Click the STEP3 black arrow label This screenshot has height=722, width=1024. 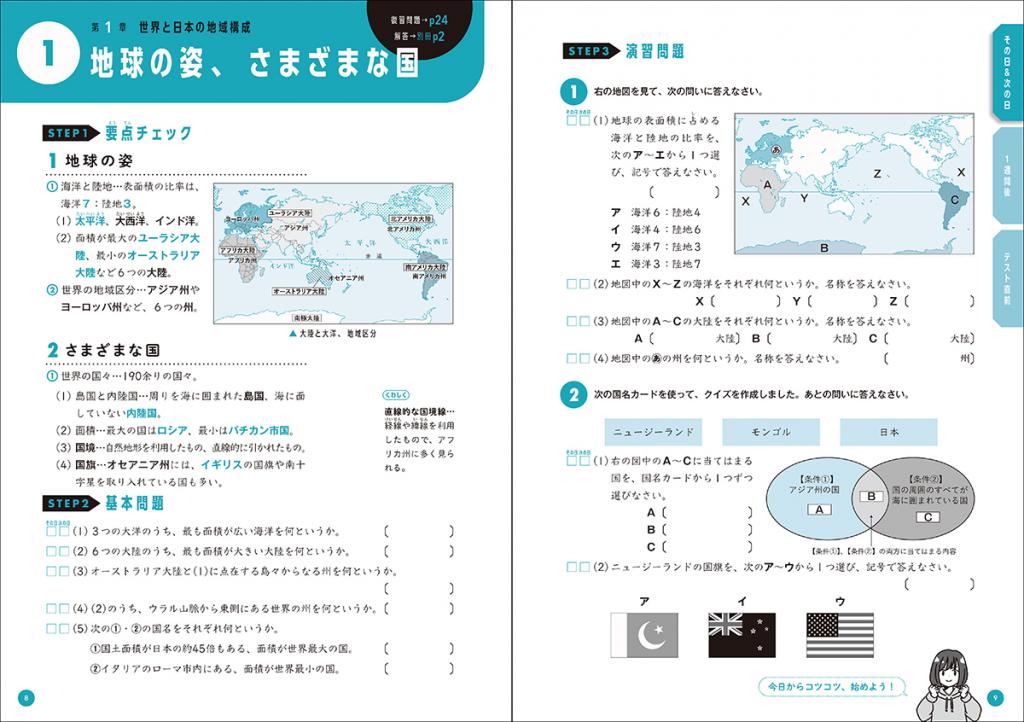pyautogui.click(x=591, y=51)
